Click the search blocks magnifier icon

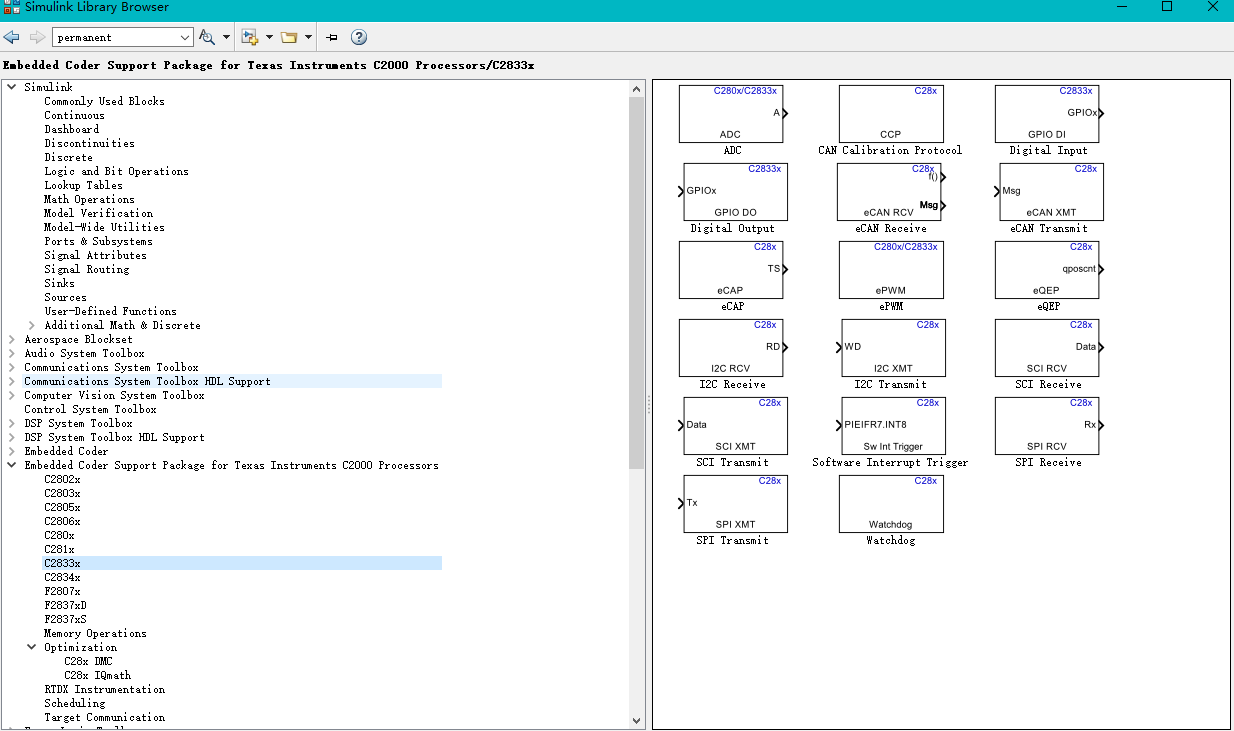pyautogui.click(x=207, y=37)
